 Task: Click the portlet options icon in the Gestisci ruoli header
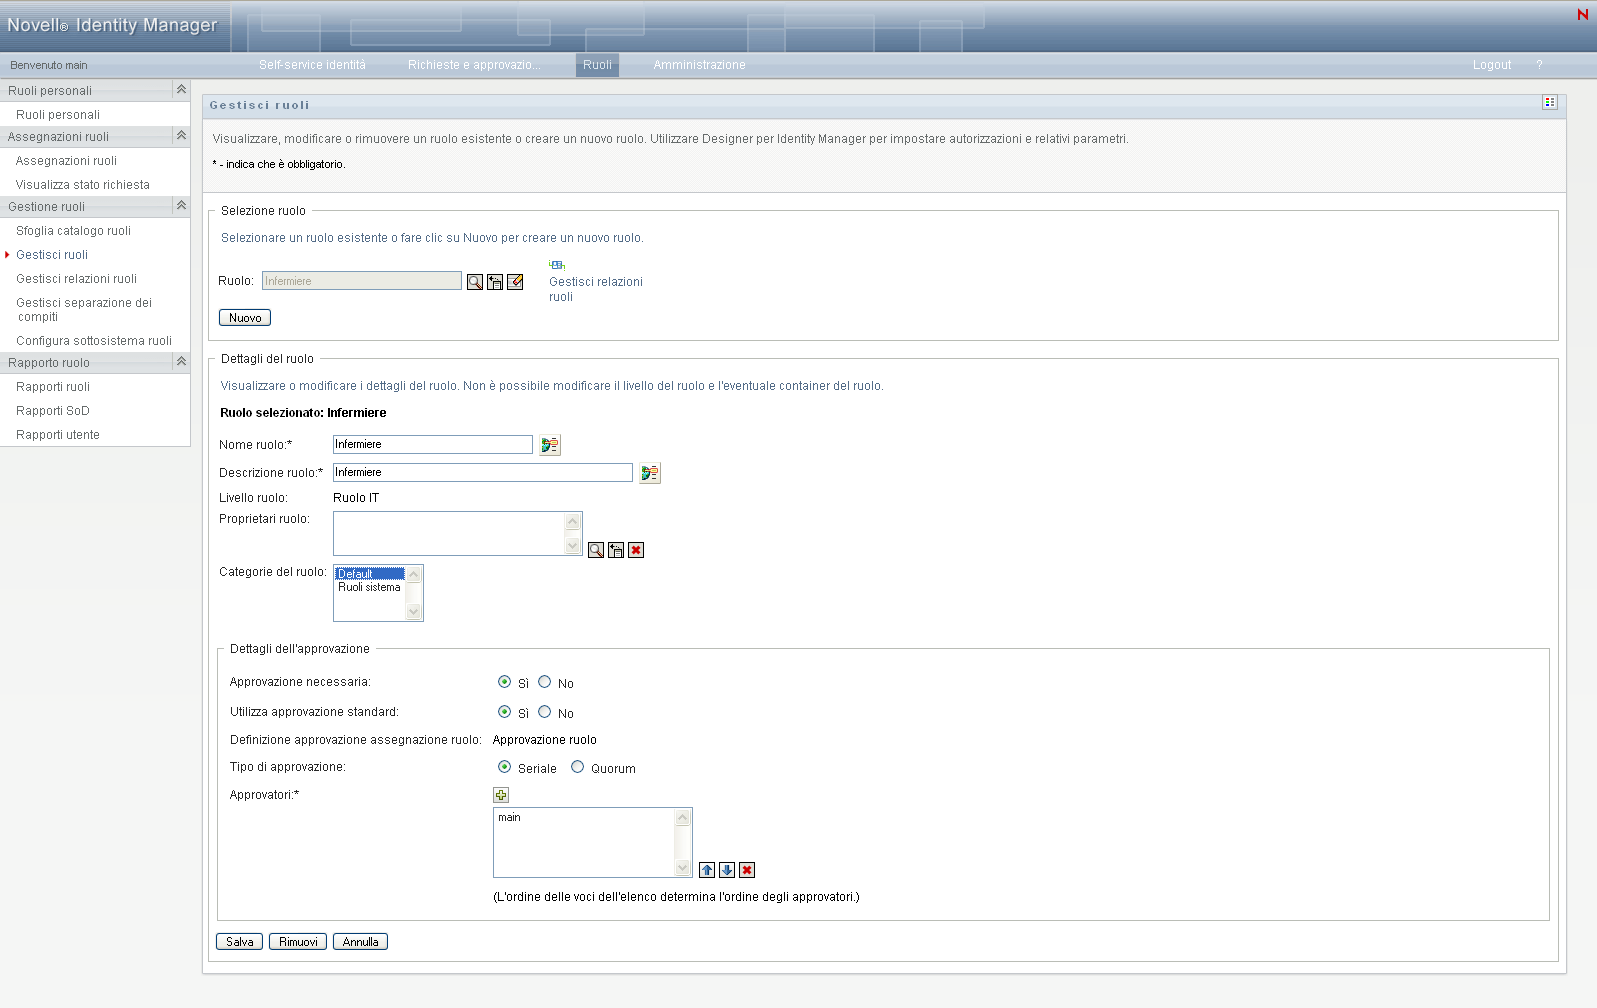pos(1550,102)
